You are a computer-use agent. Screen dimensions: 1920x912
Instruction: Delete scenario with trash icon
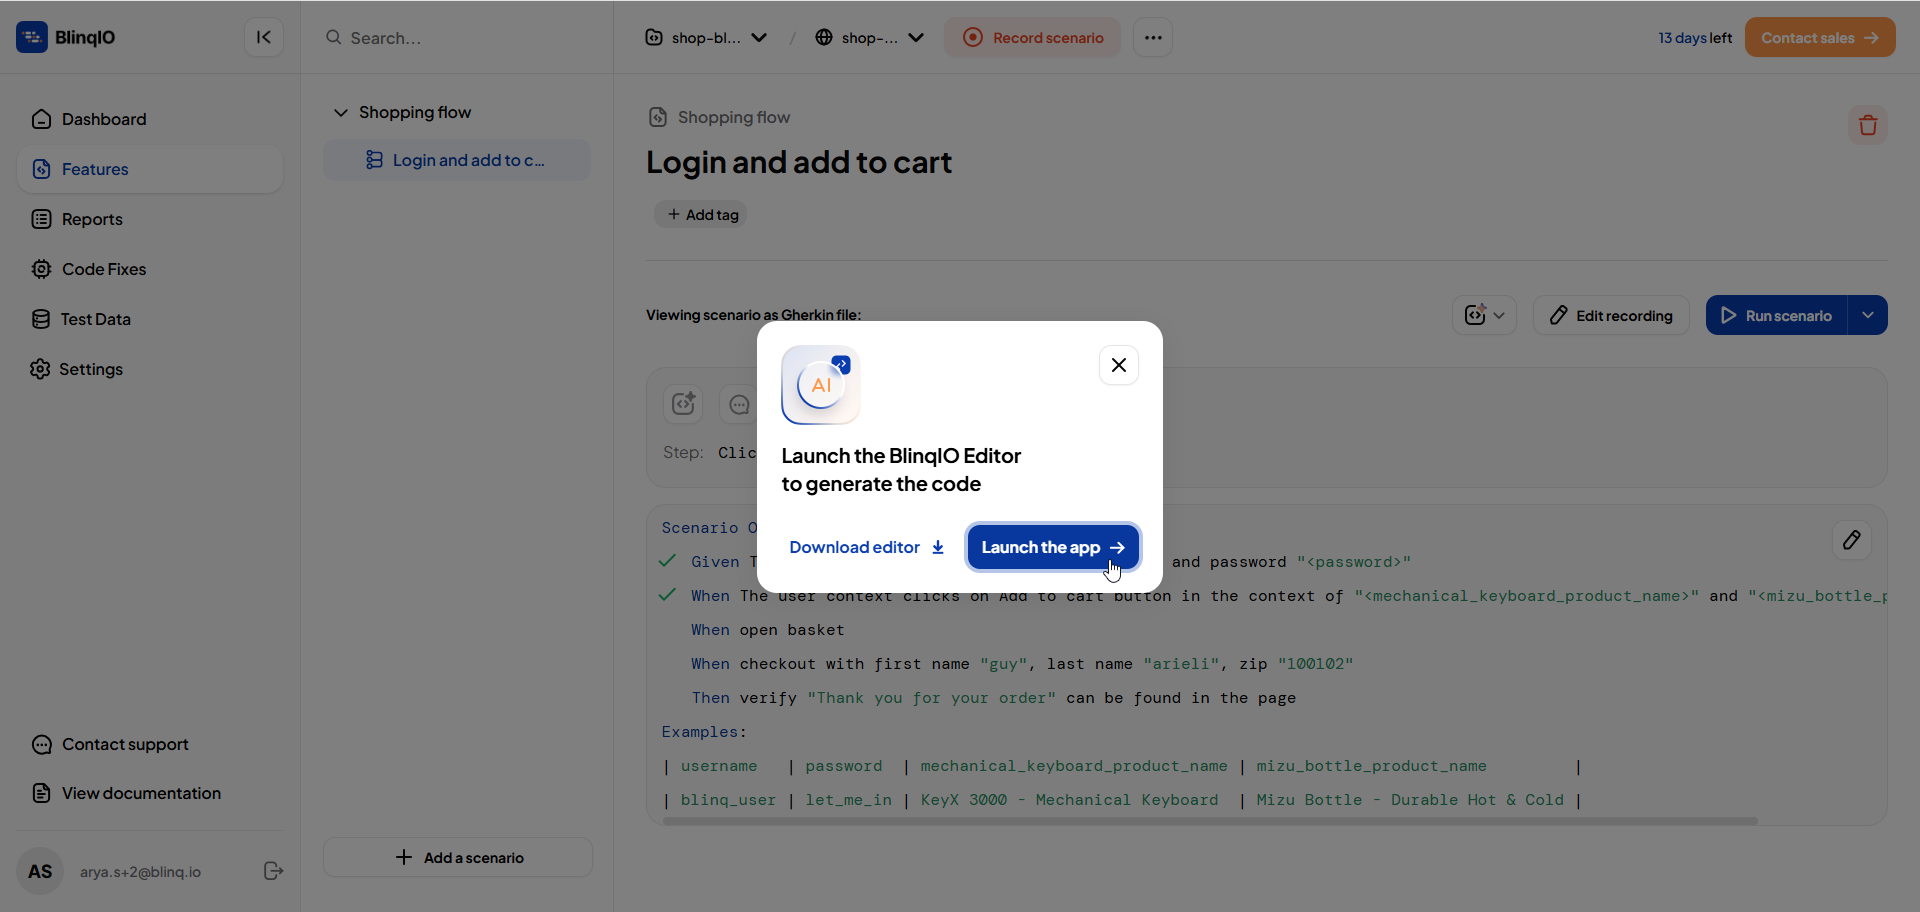point(1868,125)
